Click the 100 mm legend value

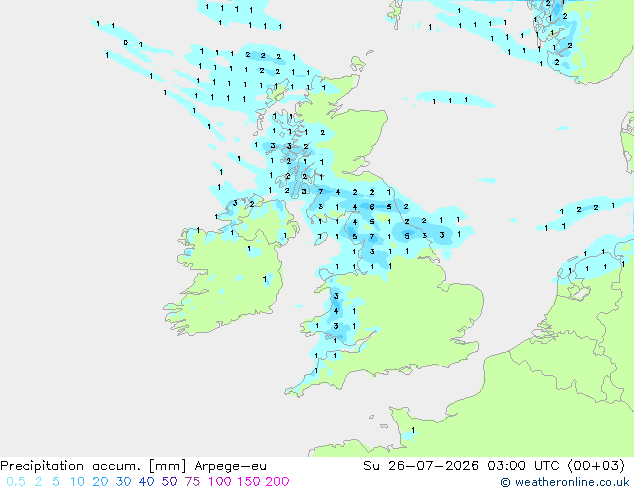point(220,482)
